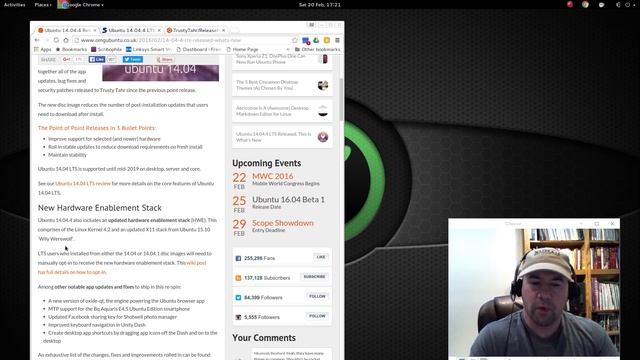
Task: Open the Abricotine Markdown Editor article card
Action: point(282,111)
